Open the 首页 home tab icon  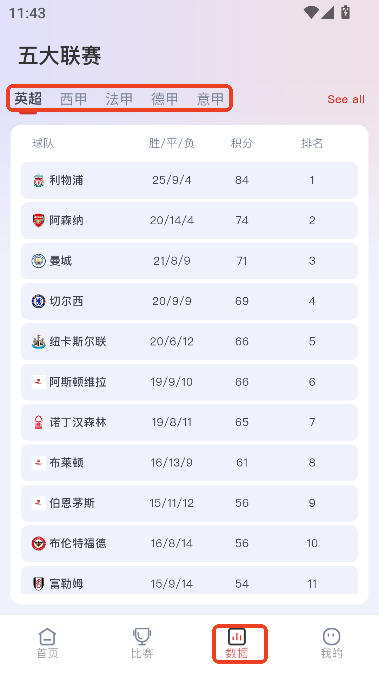tap(47, 636)
